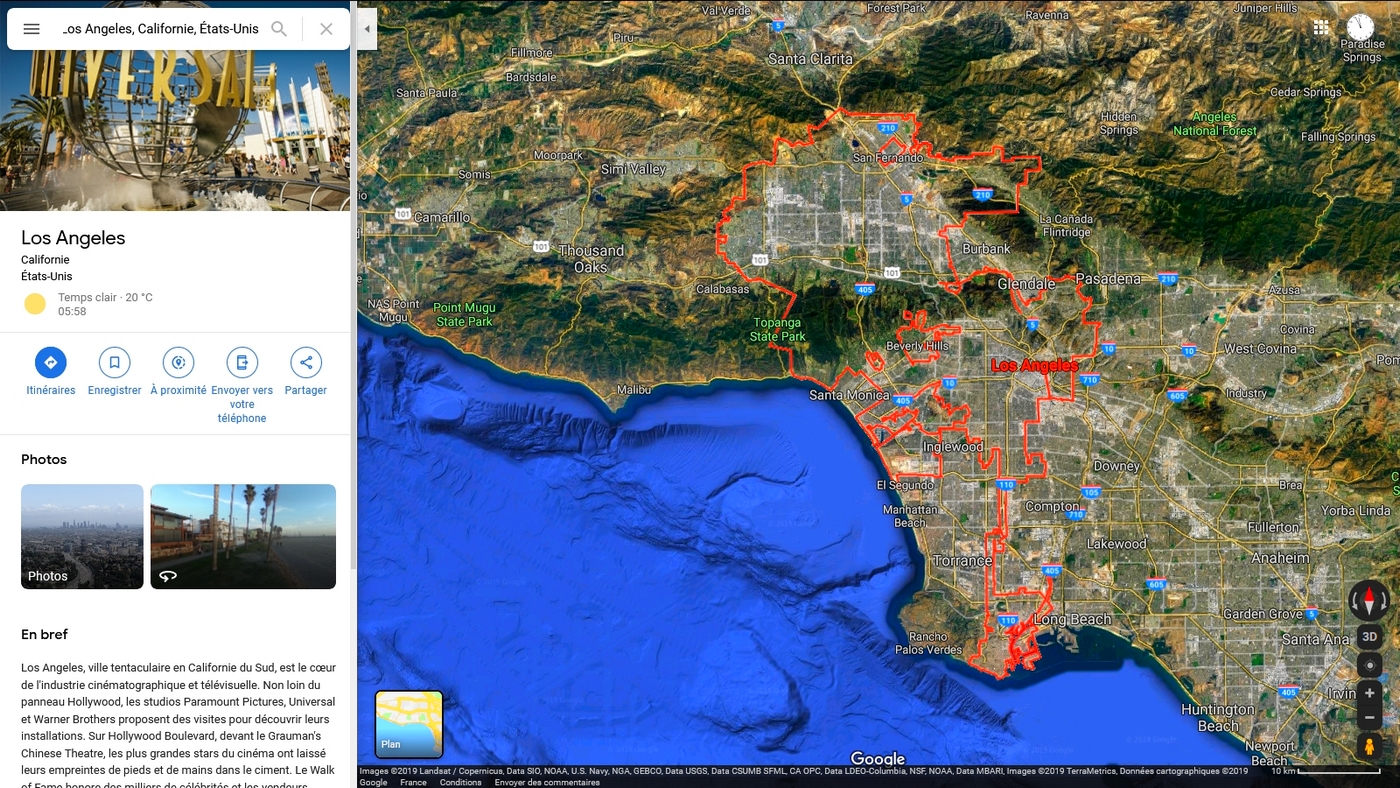Clear the search with the X icon
The height and width of the screenshot is (788, 1400).
[326, 29]
